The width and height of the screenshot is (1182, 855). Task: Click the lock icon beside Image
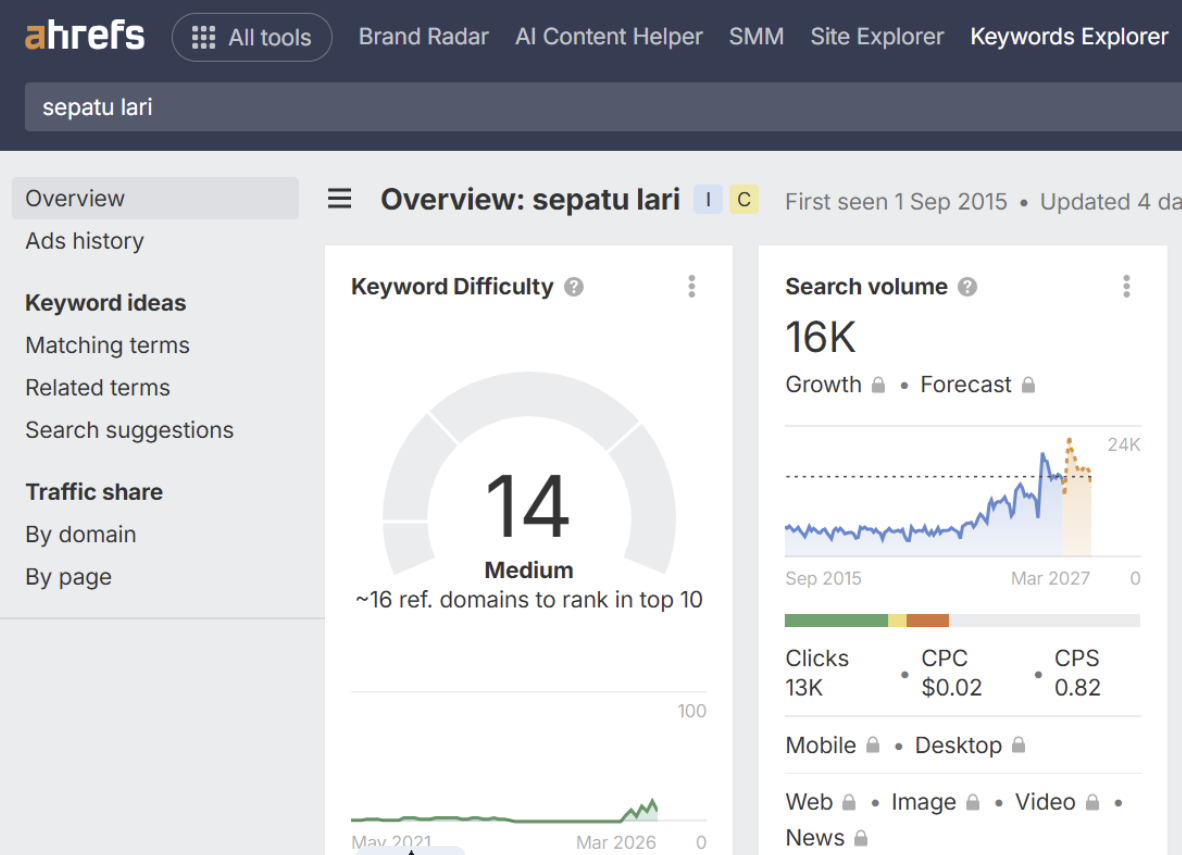(972, 802)
